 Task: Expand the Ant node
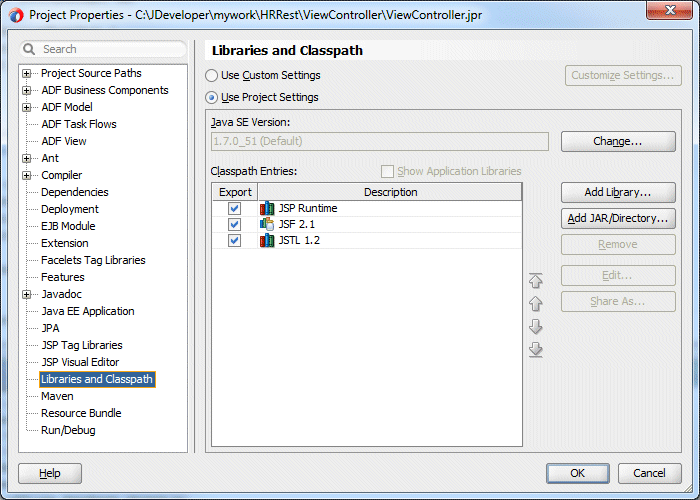click(x=27, y=158)
